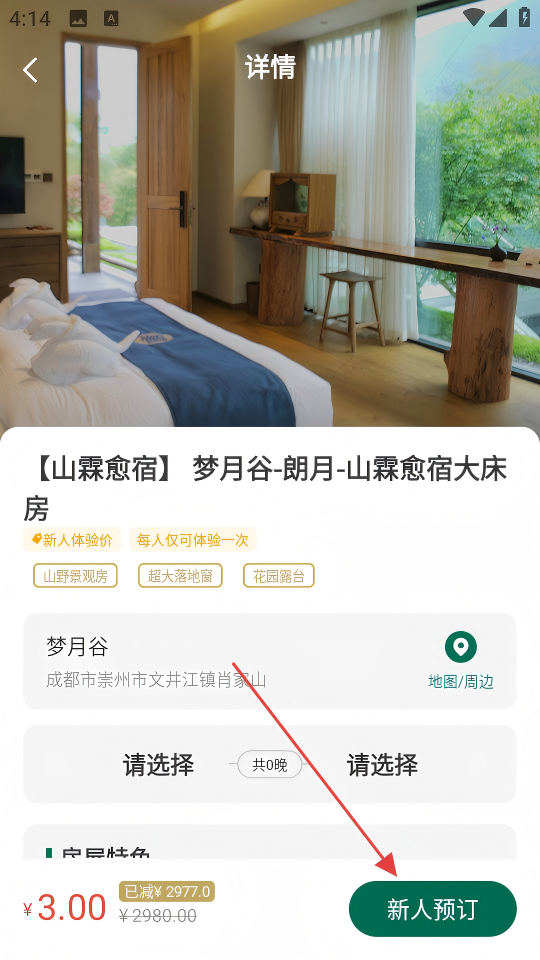Tap the Wi-Fi signal icon in status bar
This screenshot has width=540, height=960.
click(x=473, y=17)
